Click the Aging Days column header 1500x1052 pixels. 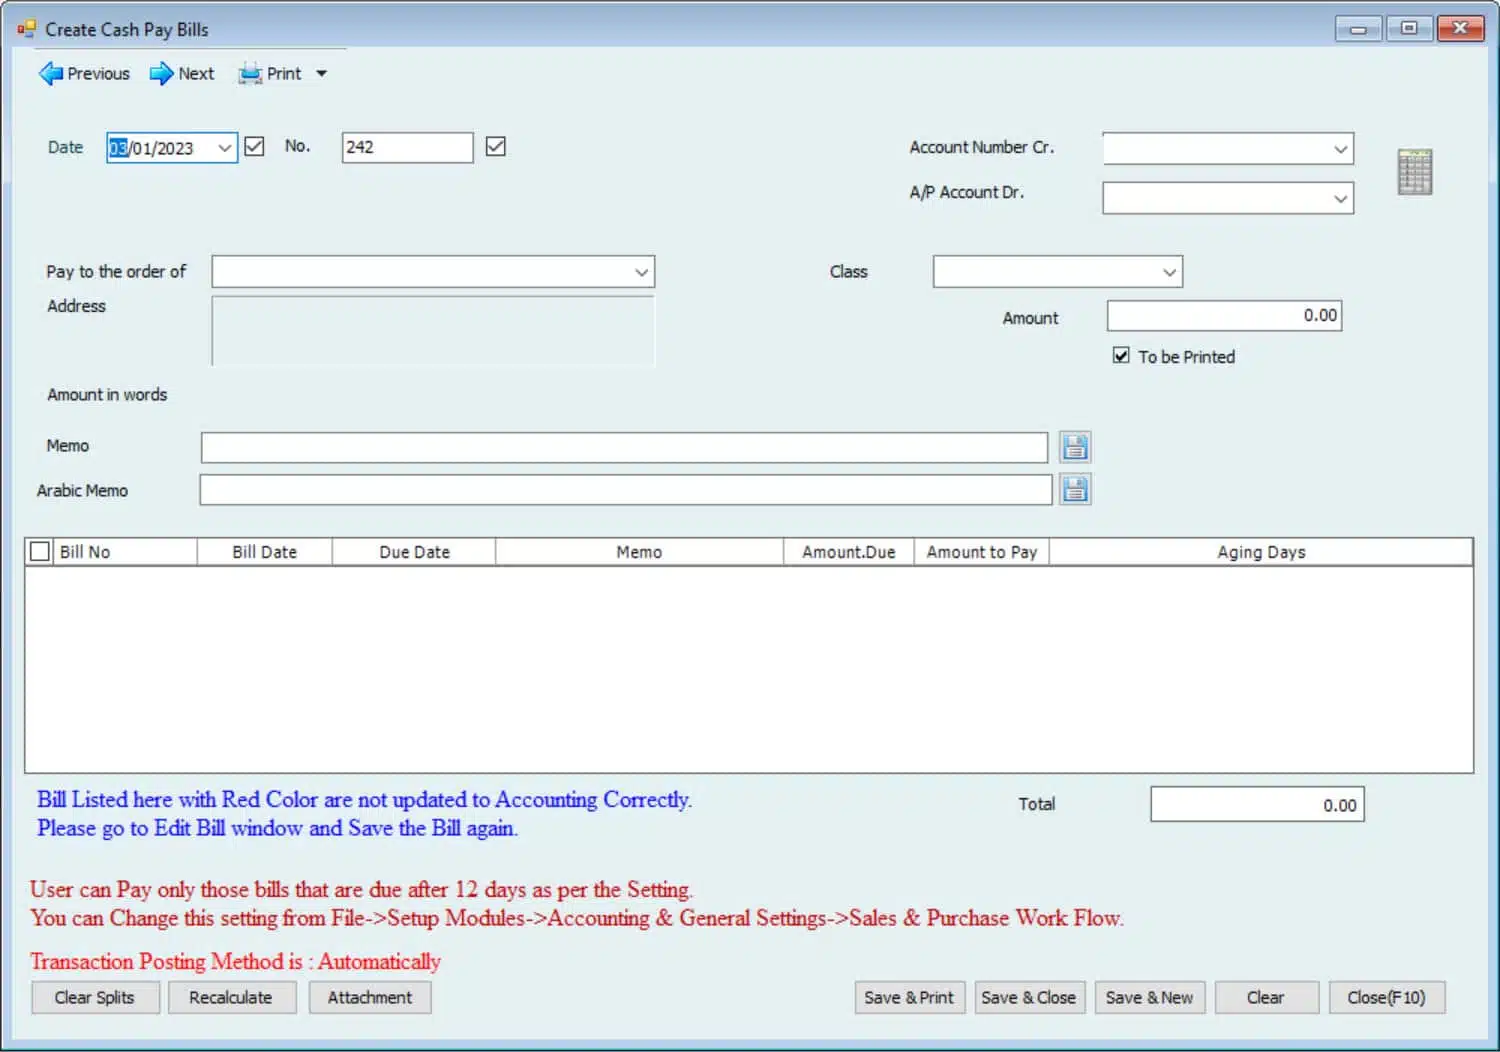click(1261, 552)
